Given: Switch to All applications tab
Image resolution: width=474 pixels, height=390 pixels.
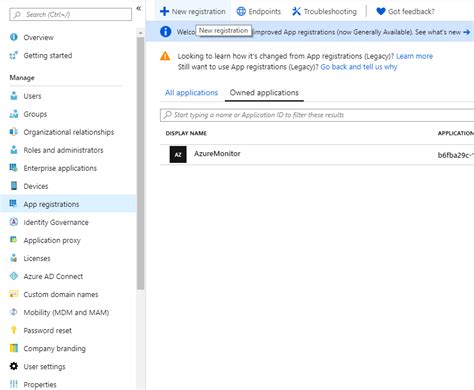Looking at the screenshot, I should pos(191,93).
